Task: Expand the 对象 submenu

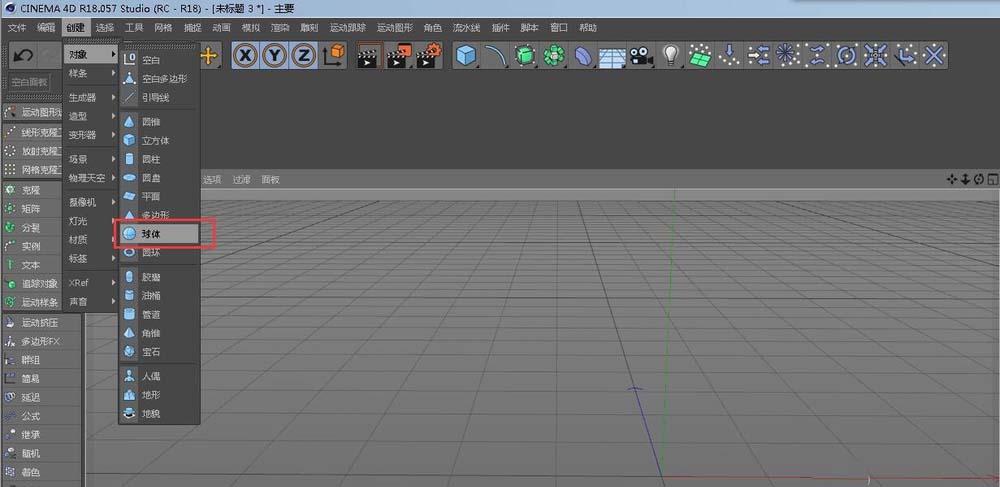Action: coord(91,55)
